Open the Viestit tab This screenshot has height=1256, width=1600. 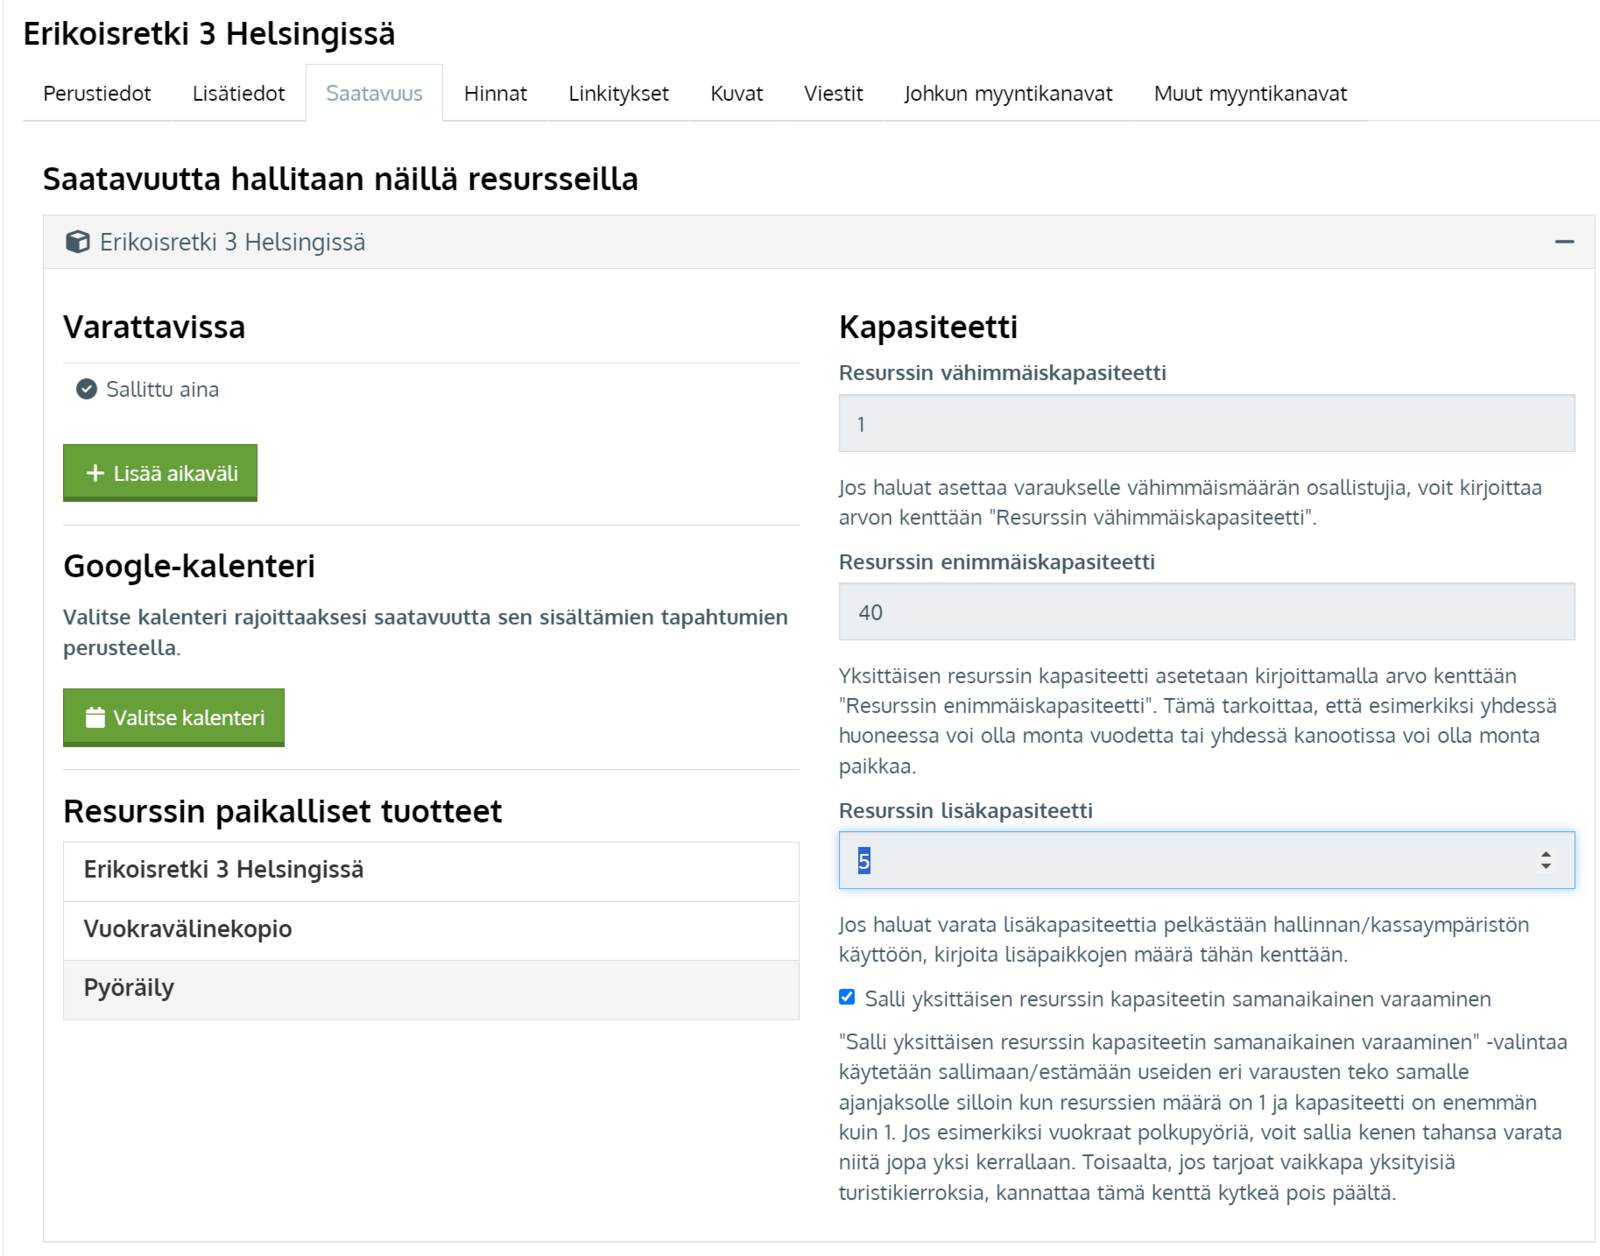[833, 93]
